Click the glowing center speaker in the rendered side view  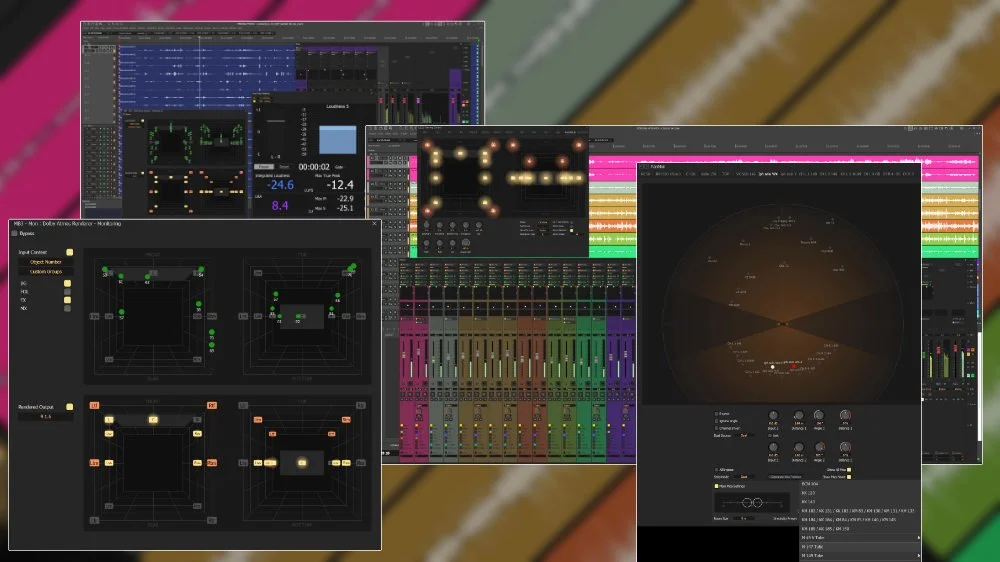[x=302, y=462]
